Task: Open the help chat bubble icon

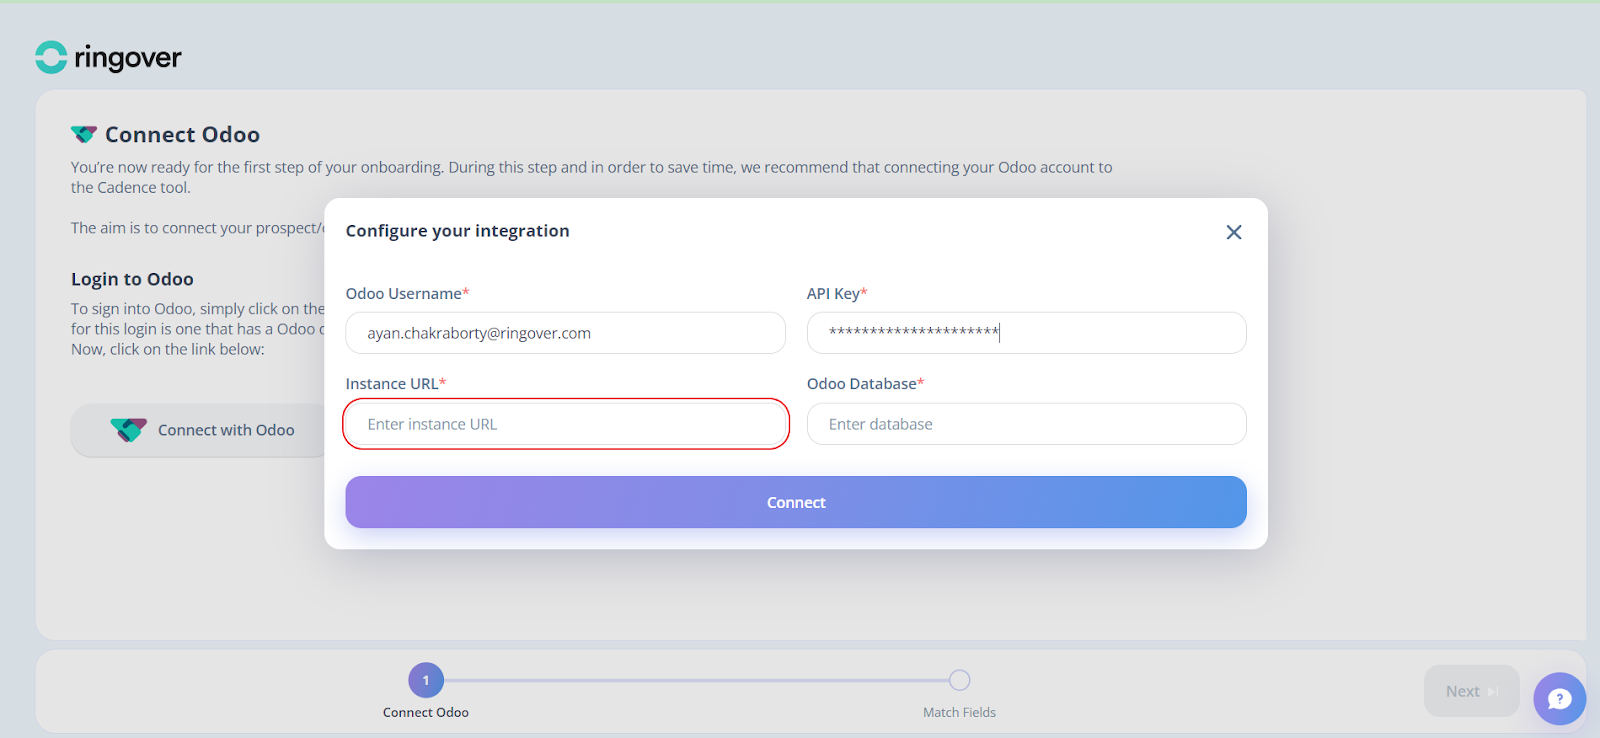Action: coord(1559,699)
